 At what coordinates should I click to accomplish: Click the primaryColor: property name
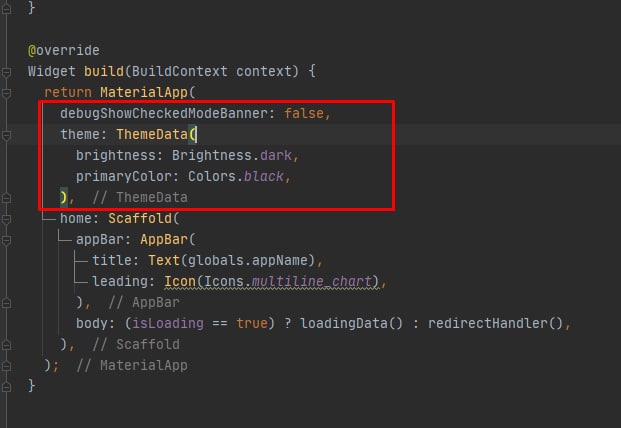coord(128,177)
